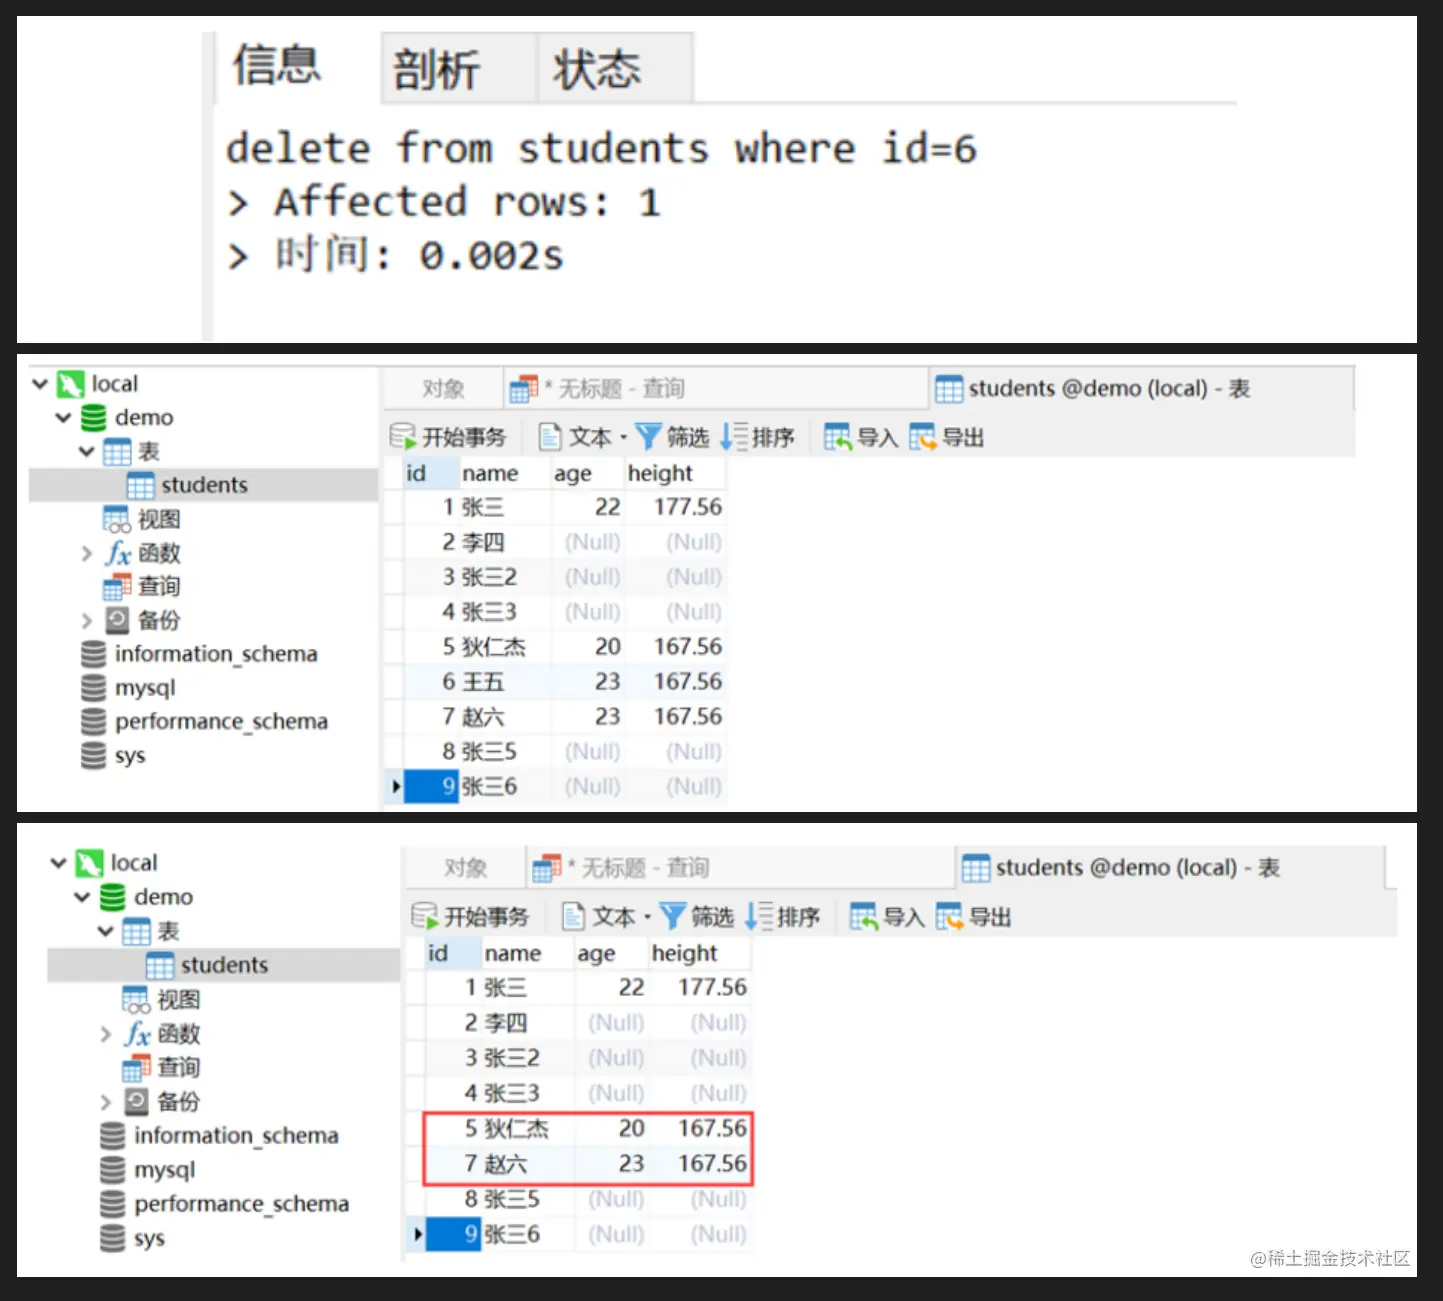Click the 导出 export icon in upper window
Image resolution: width=1443 pixels, height=1301 pixels.
click(922, 437)
